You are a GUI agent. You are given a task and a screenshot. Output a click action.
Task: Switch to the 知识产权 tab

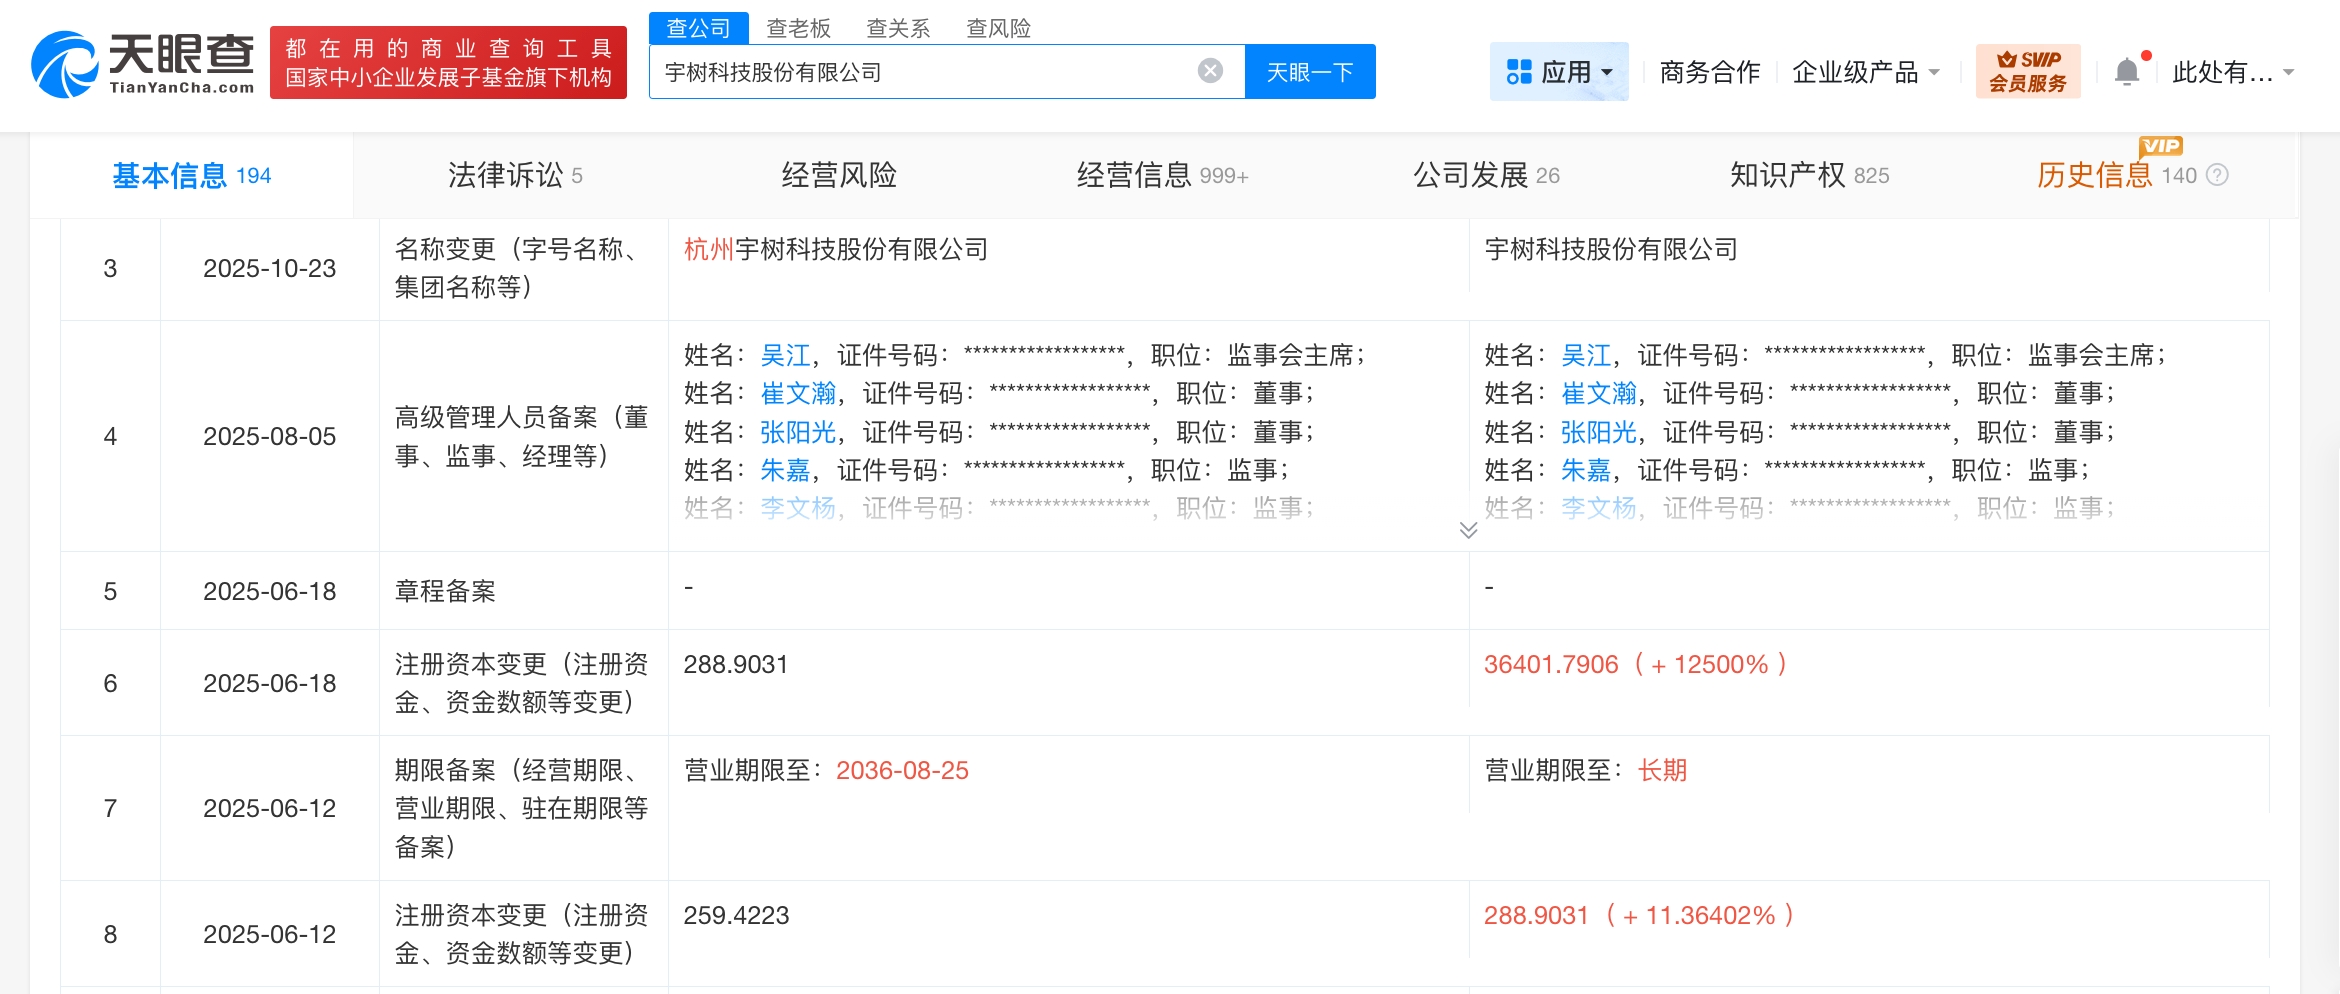(x=1810, y=176)
